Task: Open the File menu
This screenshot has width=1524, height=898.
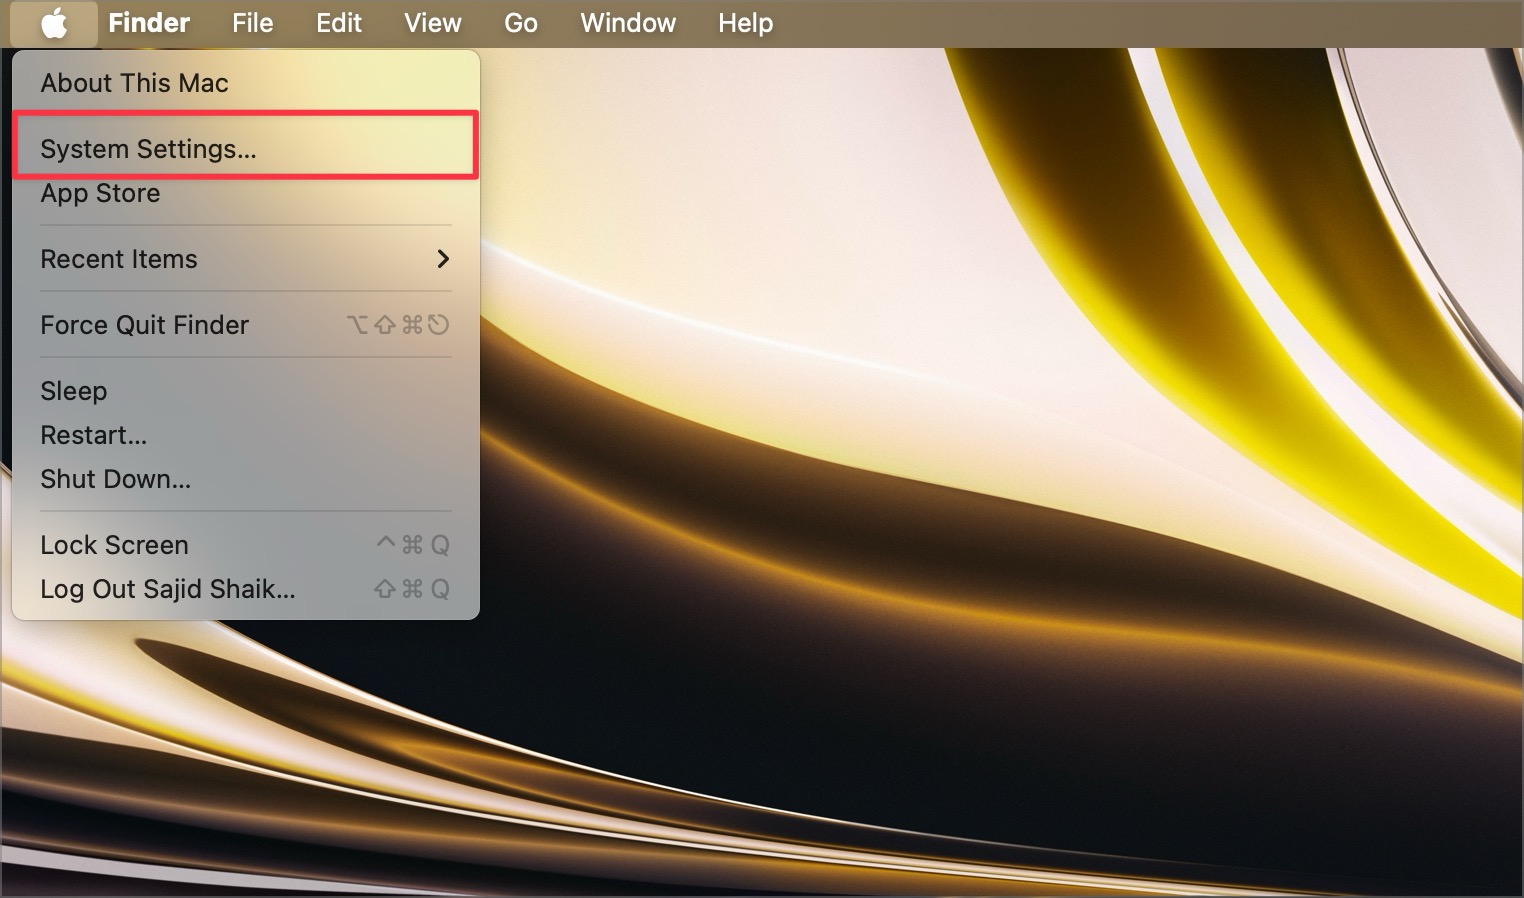Action: tap(252, 23)
